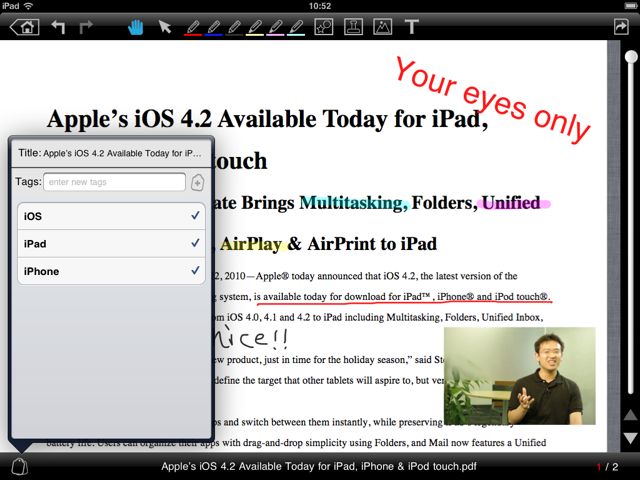This screenshot has height=480, width=640.
Task: Select the Text tool
Action: pos(411,27)
